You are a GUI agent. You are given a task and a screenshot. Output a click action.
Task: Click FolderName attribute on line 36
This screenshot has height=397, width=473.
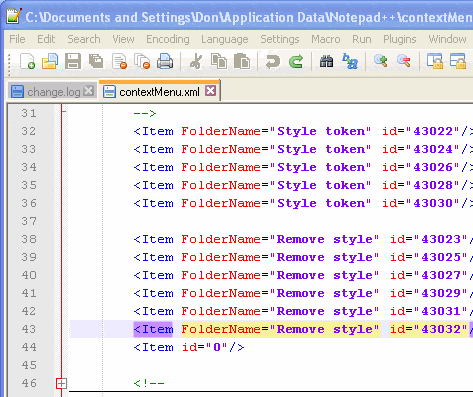pos(221,203)
